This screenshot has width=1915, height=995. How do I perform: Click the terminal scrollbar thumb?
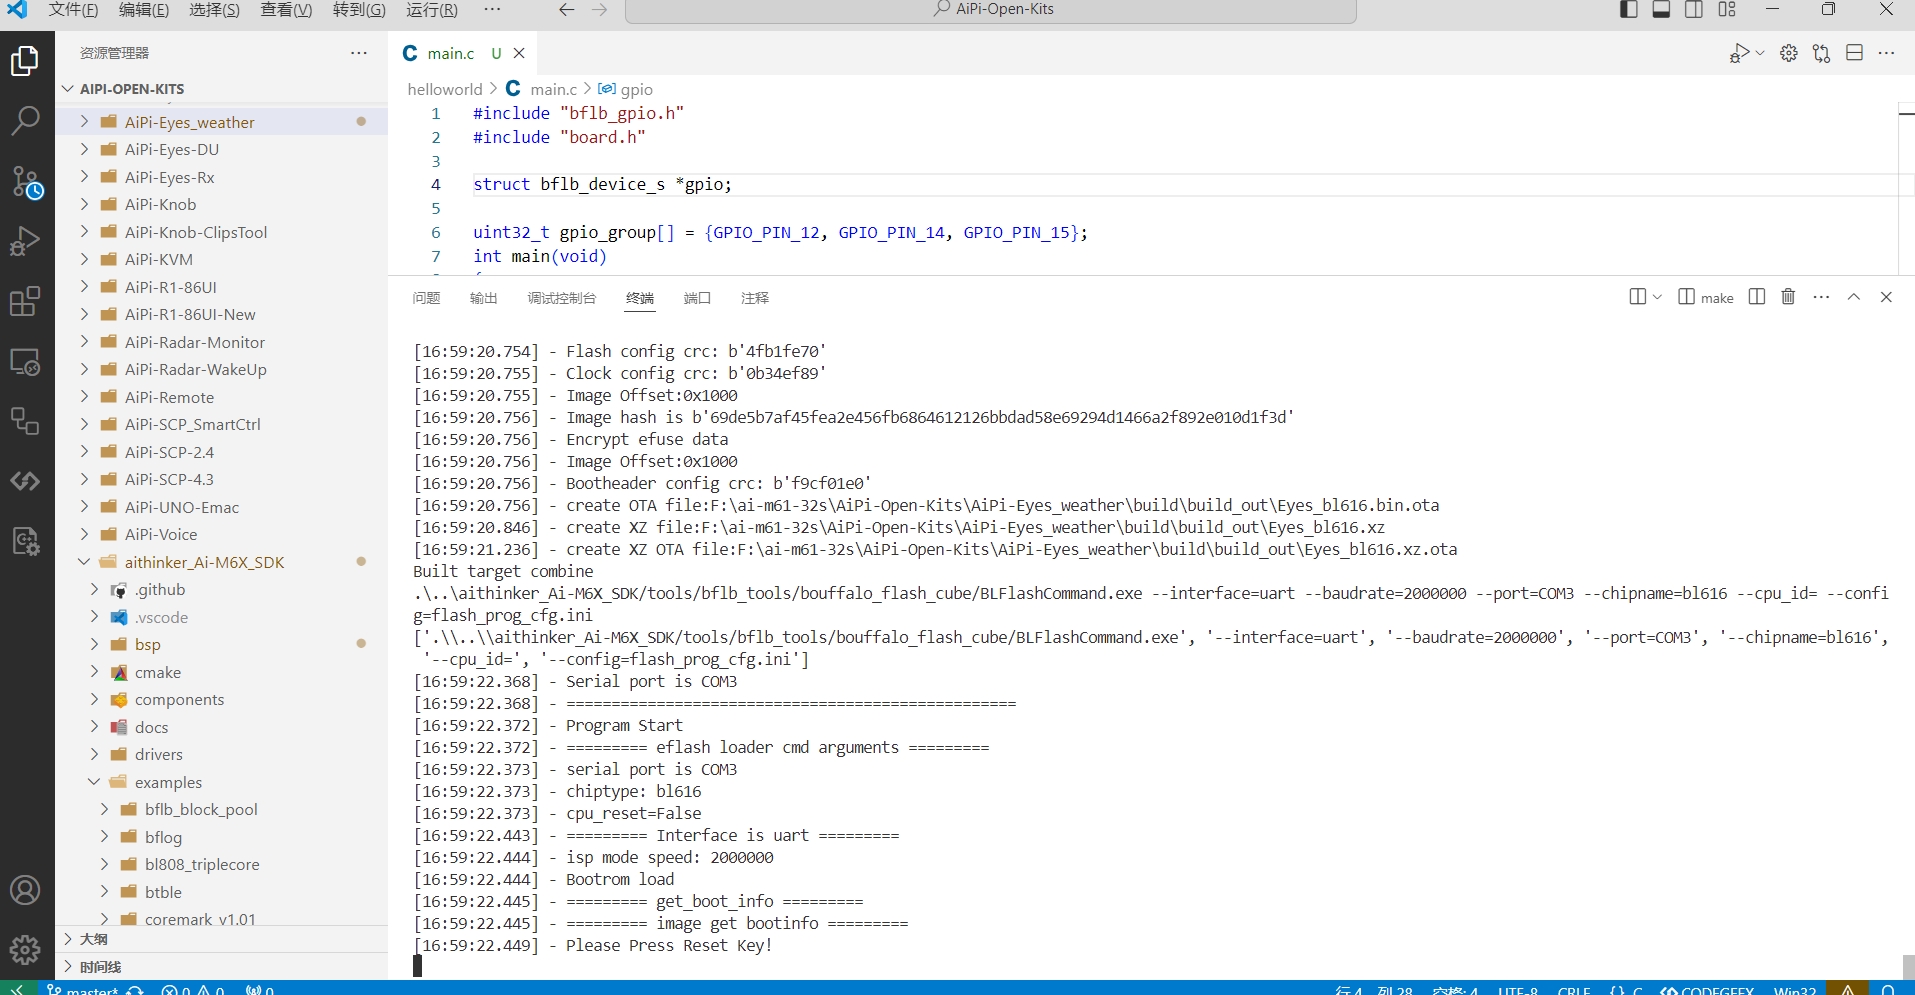tap(1908, 967)
